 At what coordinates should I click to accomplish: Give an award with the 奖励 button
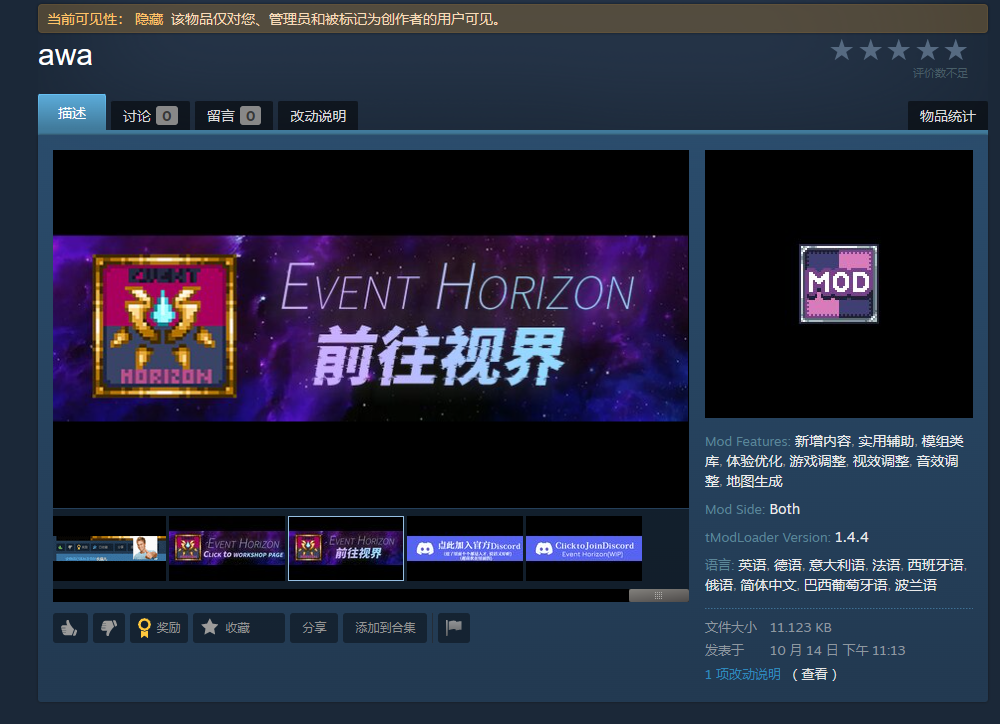(x=159, y=628)
